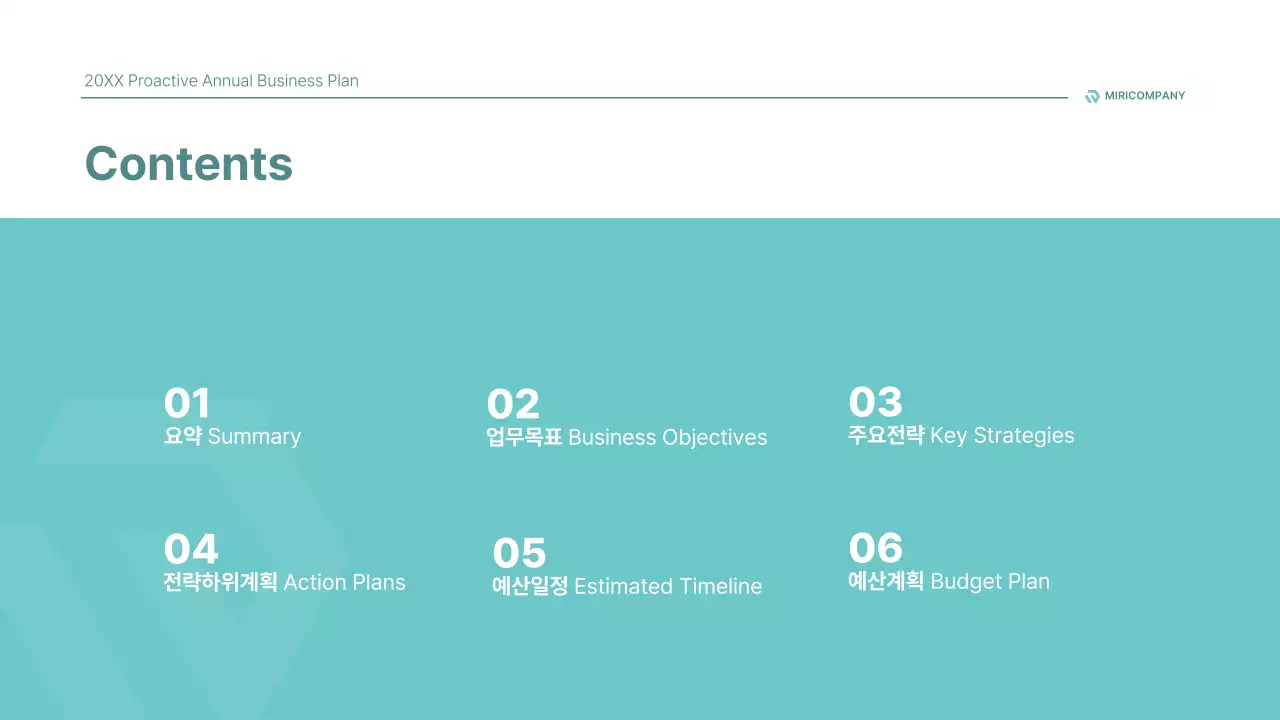
Task: Select the 'Contents' slide title
Action: pyautogui.click(x=188, y=164)
